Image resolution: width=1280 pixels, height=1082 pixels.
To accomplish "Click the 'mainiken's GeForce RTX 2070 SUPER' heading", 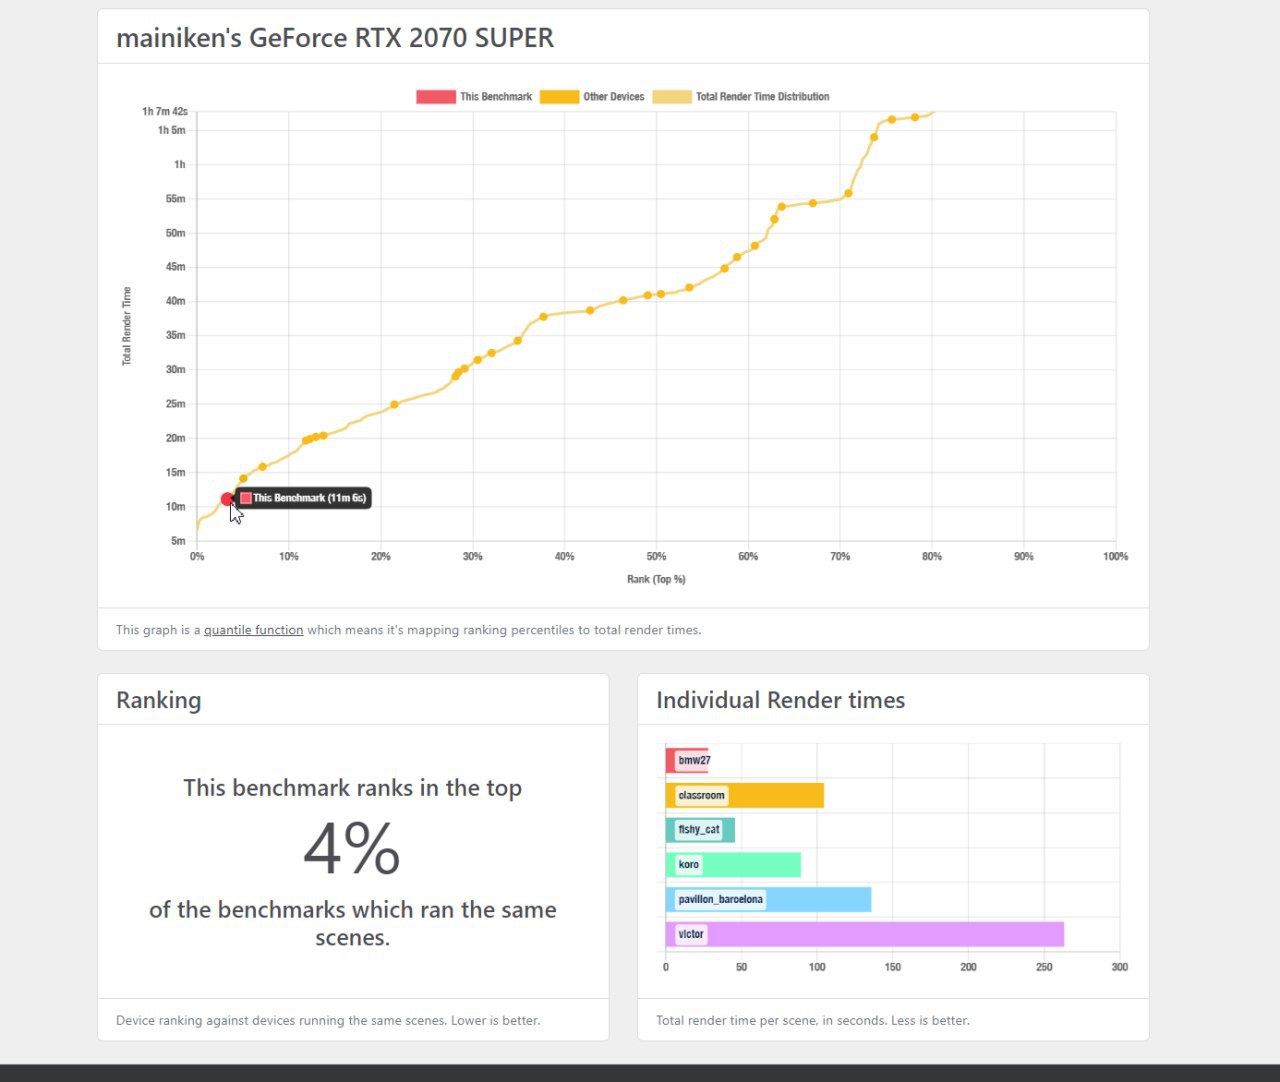I will [x=335, y=38].
